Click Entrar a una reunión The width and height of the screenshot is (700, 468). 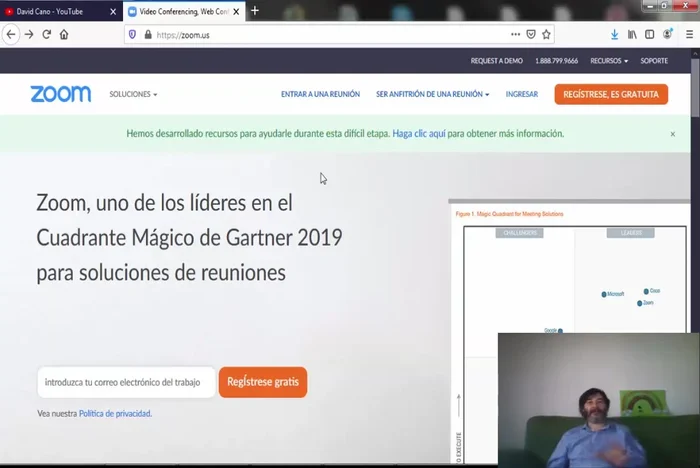click(320, 94)
